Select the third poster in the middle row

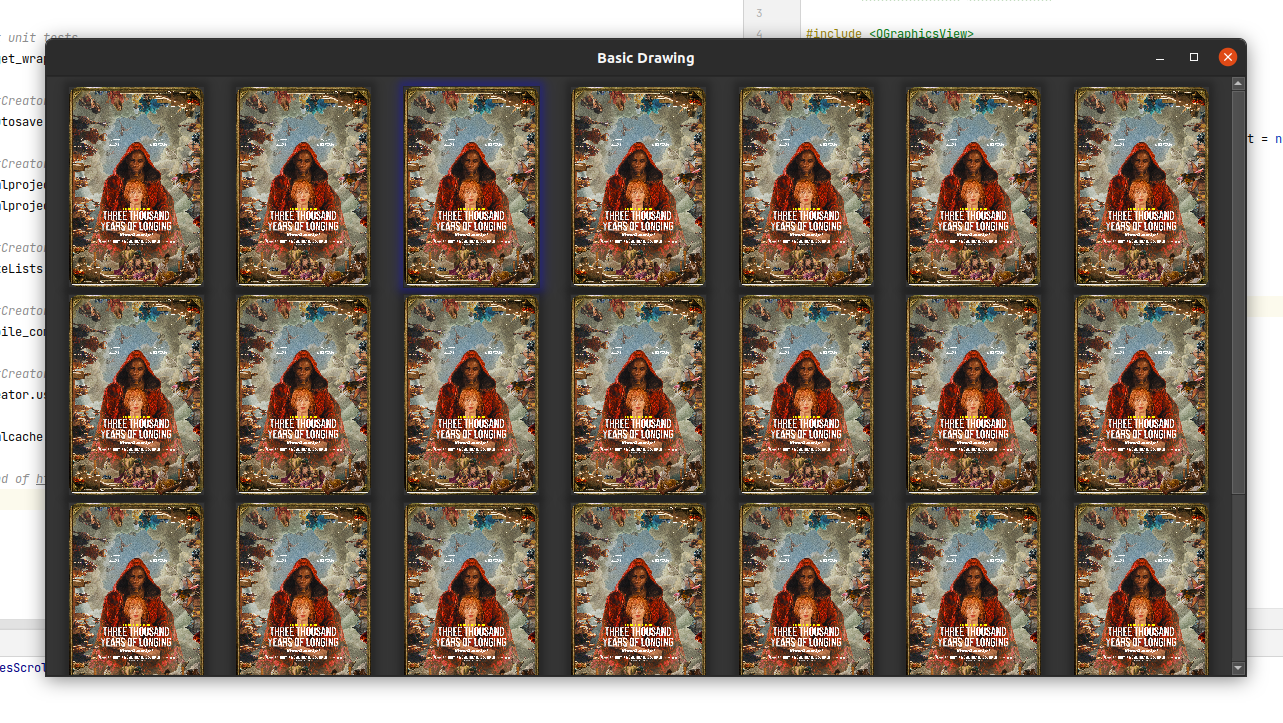pos(472,395)
